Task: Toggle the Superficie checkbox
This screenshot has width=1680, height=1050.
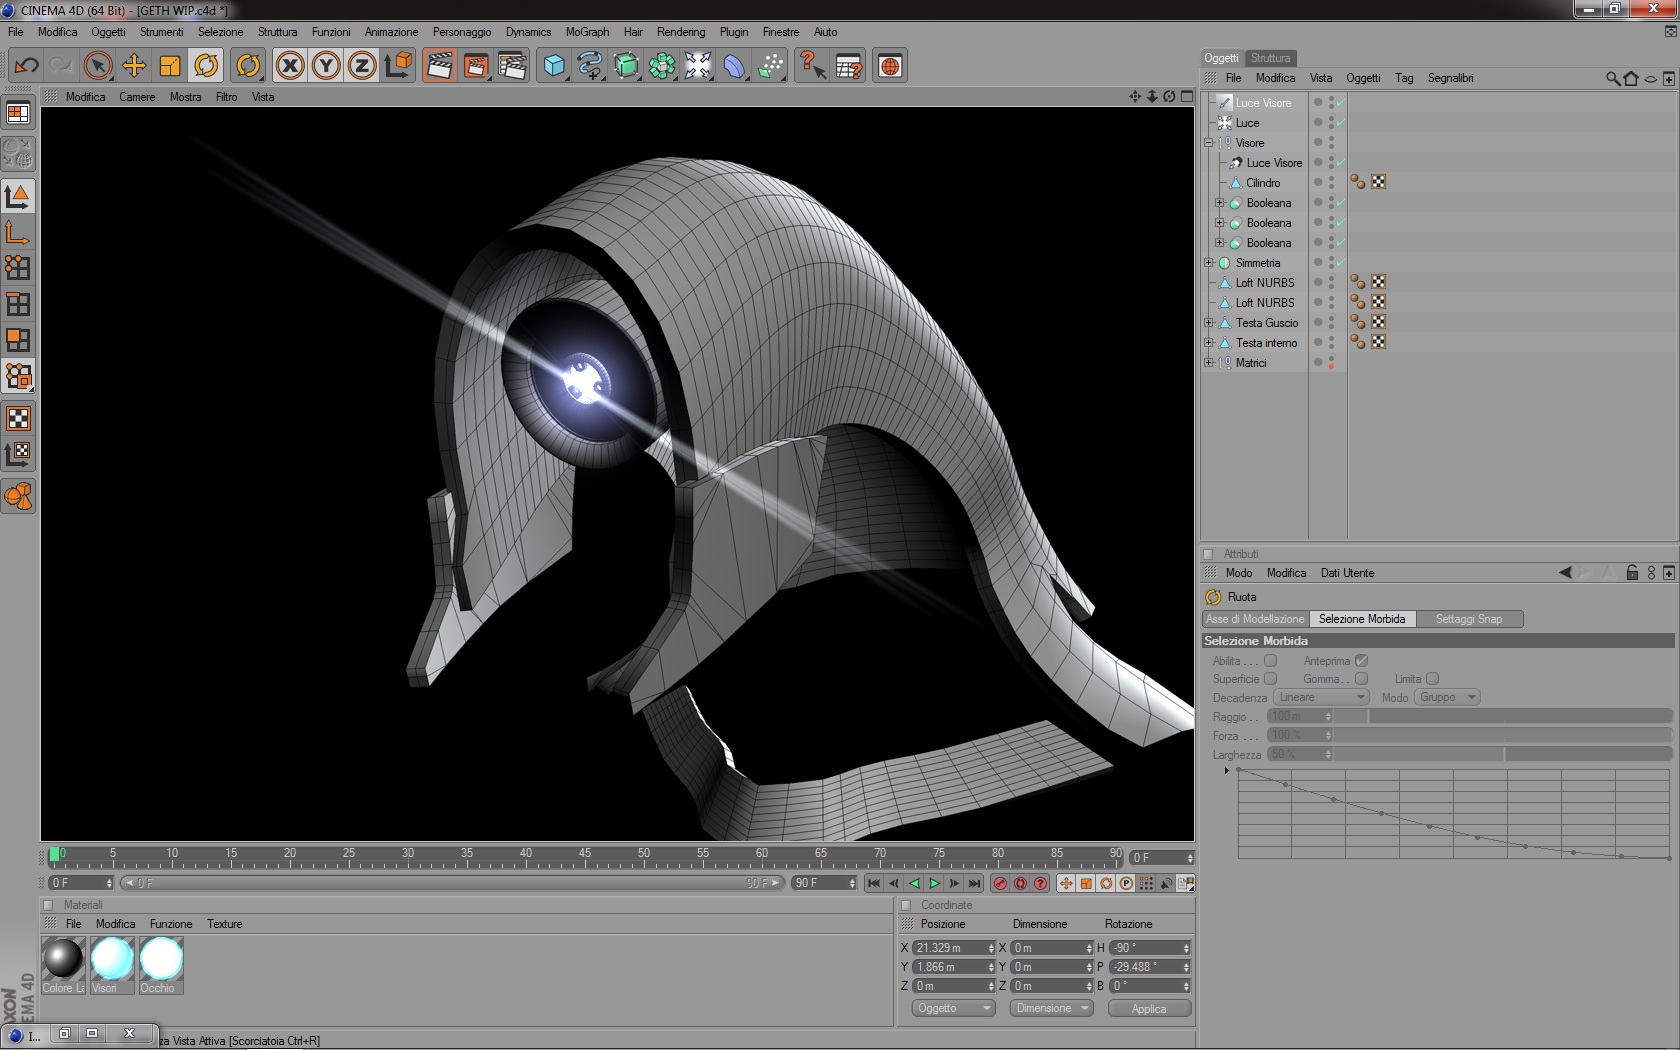Action: tap(1270, 679)
